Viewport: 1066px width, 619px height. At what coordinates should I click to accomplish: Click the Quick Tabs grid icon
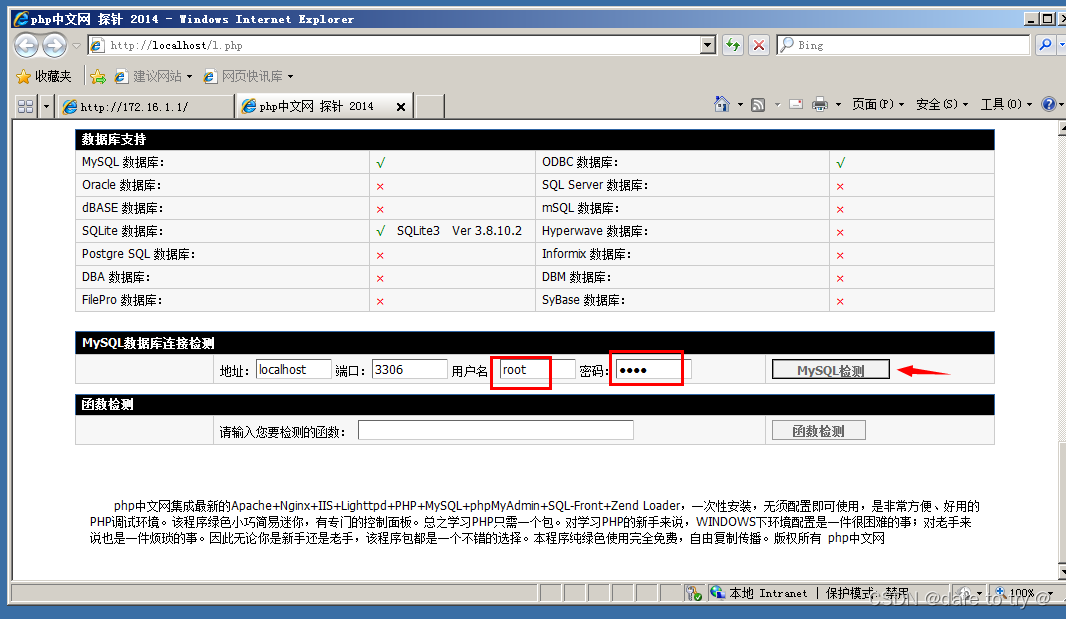coord(26,106)
